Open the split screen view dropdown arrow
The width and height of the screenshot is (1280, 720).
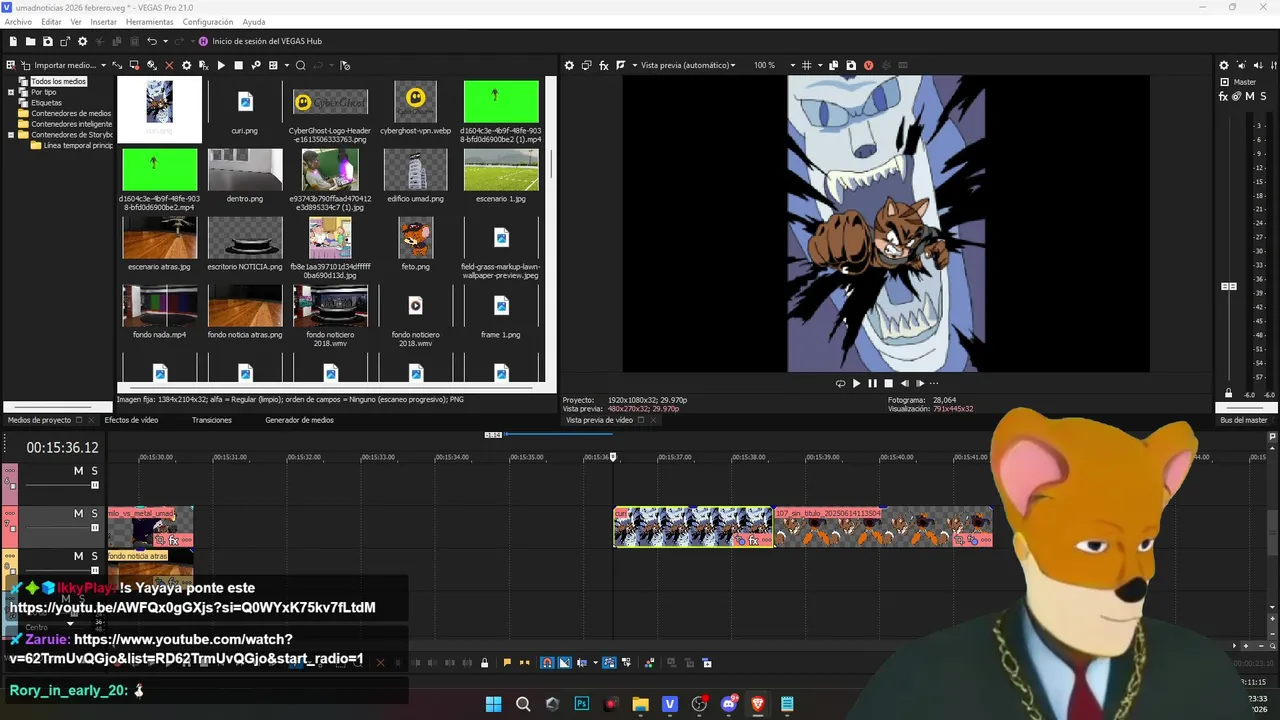point(634,65)
